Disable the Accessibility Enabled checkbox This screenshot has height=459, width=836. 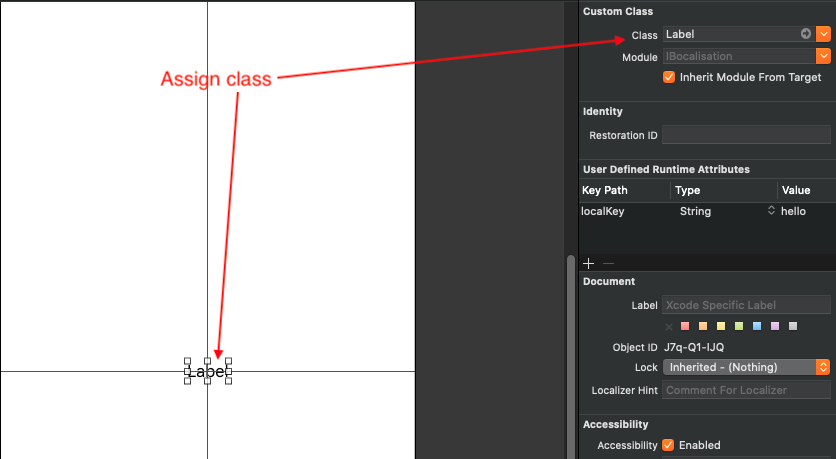pos(669,445)
